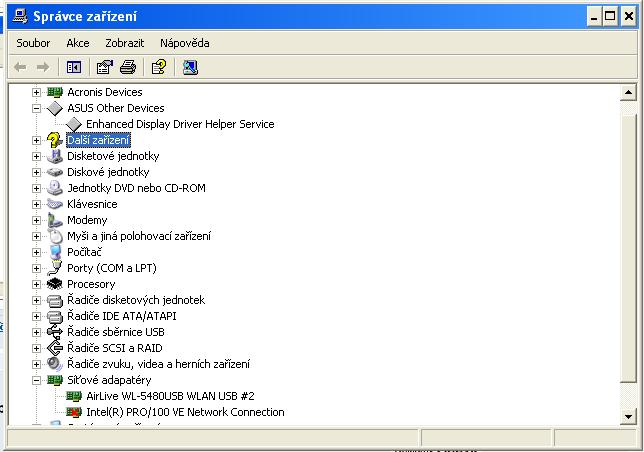The image size is (644, 452).
Task: Open the Soubor menu
Action: [33, 43]
